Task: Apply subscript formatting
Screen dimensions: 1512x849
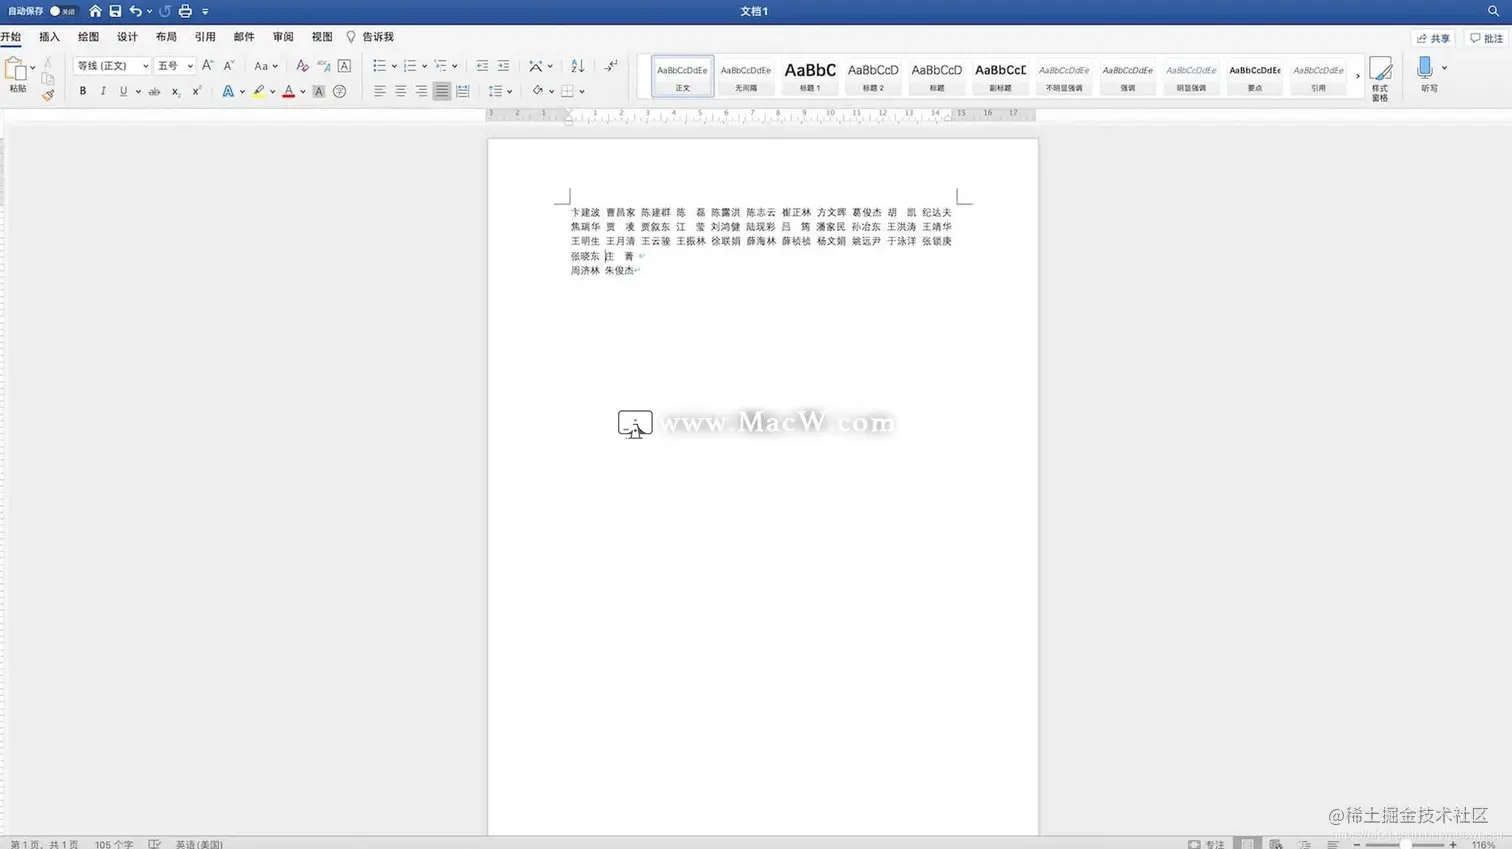Action: point(176,91)
